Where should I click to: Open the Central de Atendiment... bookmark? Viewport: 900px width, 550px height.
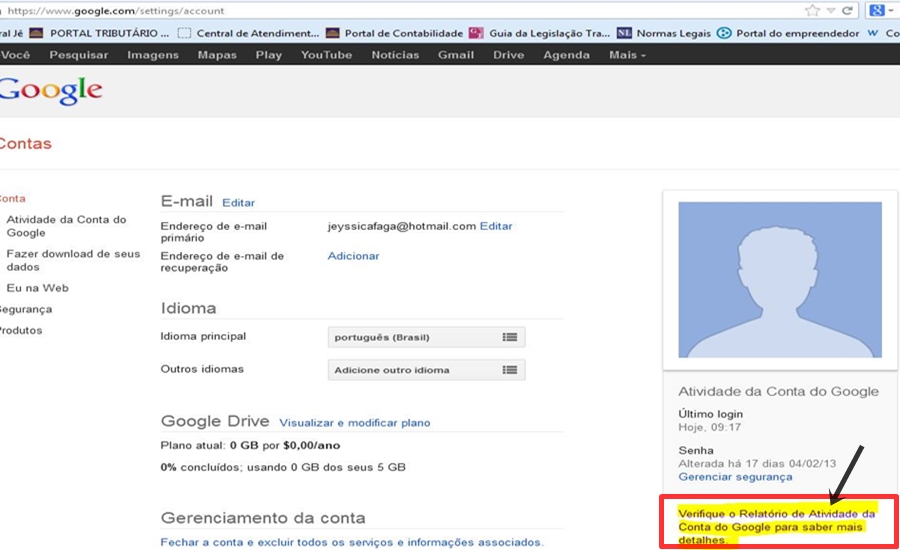coord(248,33)
